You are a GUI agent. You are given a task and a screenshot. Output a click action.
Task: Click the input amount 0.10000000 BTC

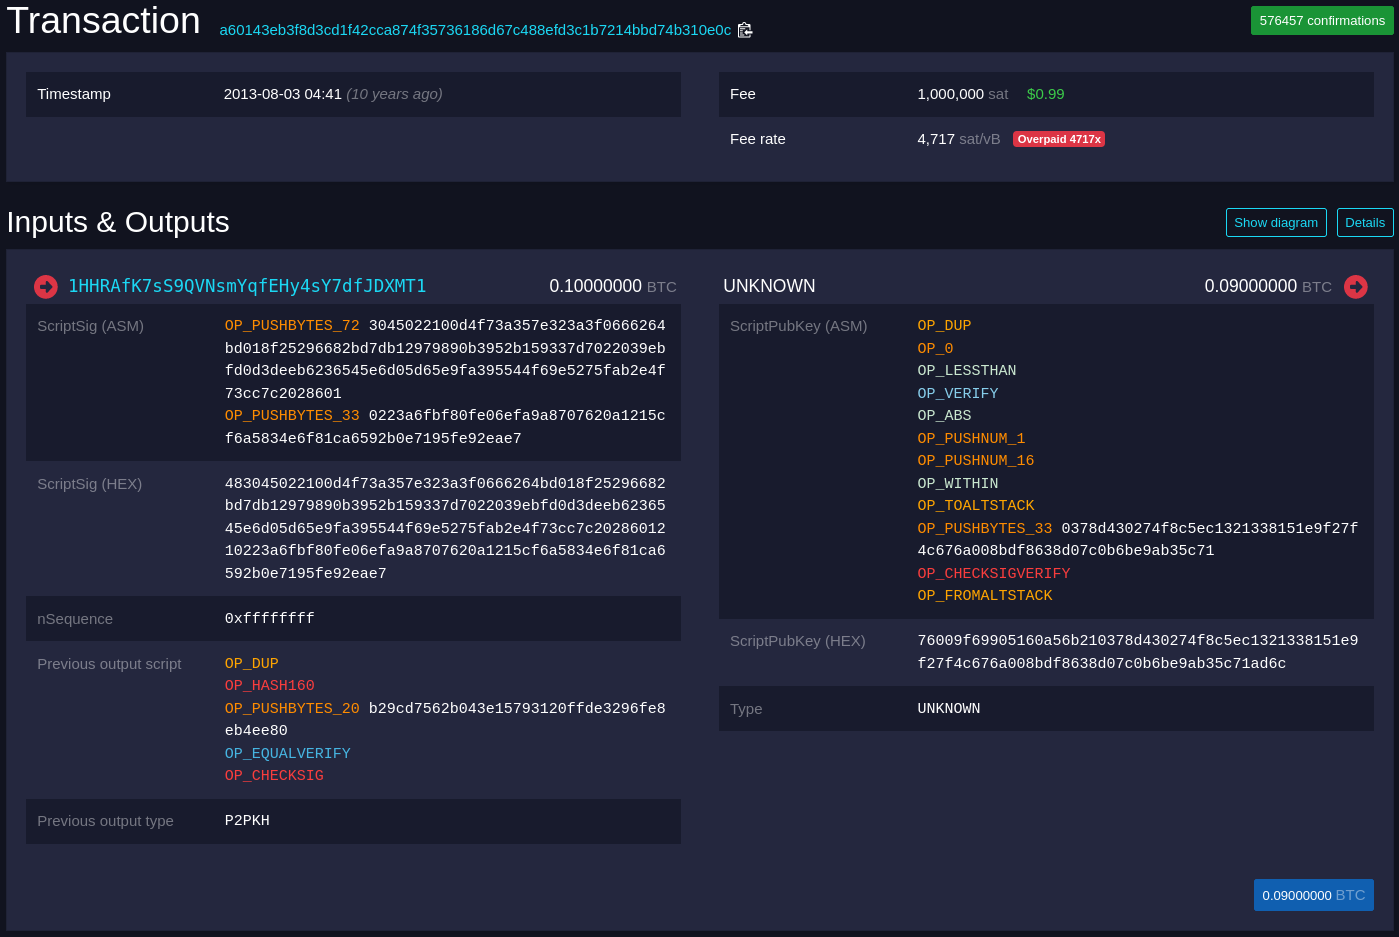click(x=612, y=287)
